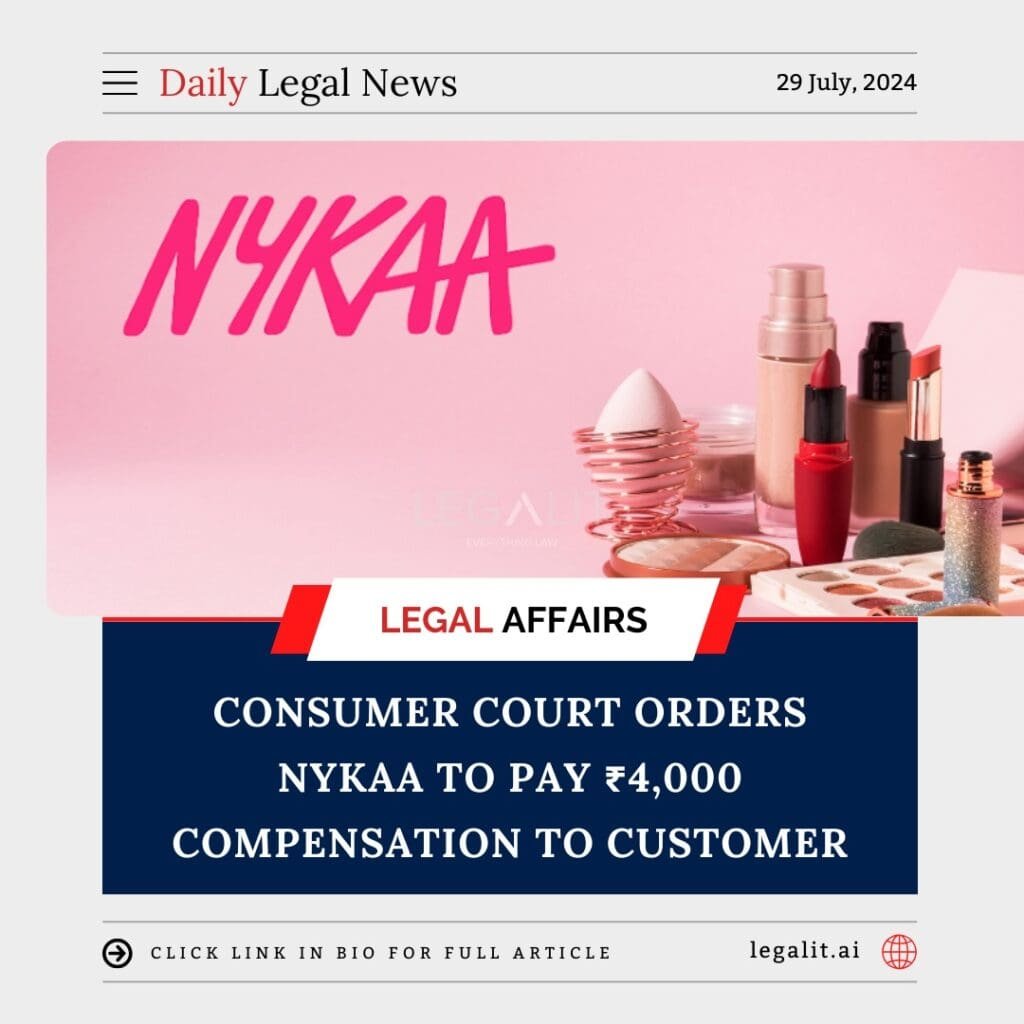
Task: Click the round bronzer compact
Action: click(701, 556)
